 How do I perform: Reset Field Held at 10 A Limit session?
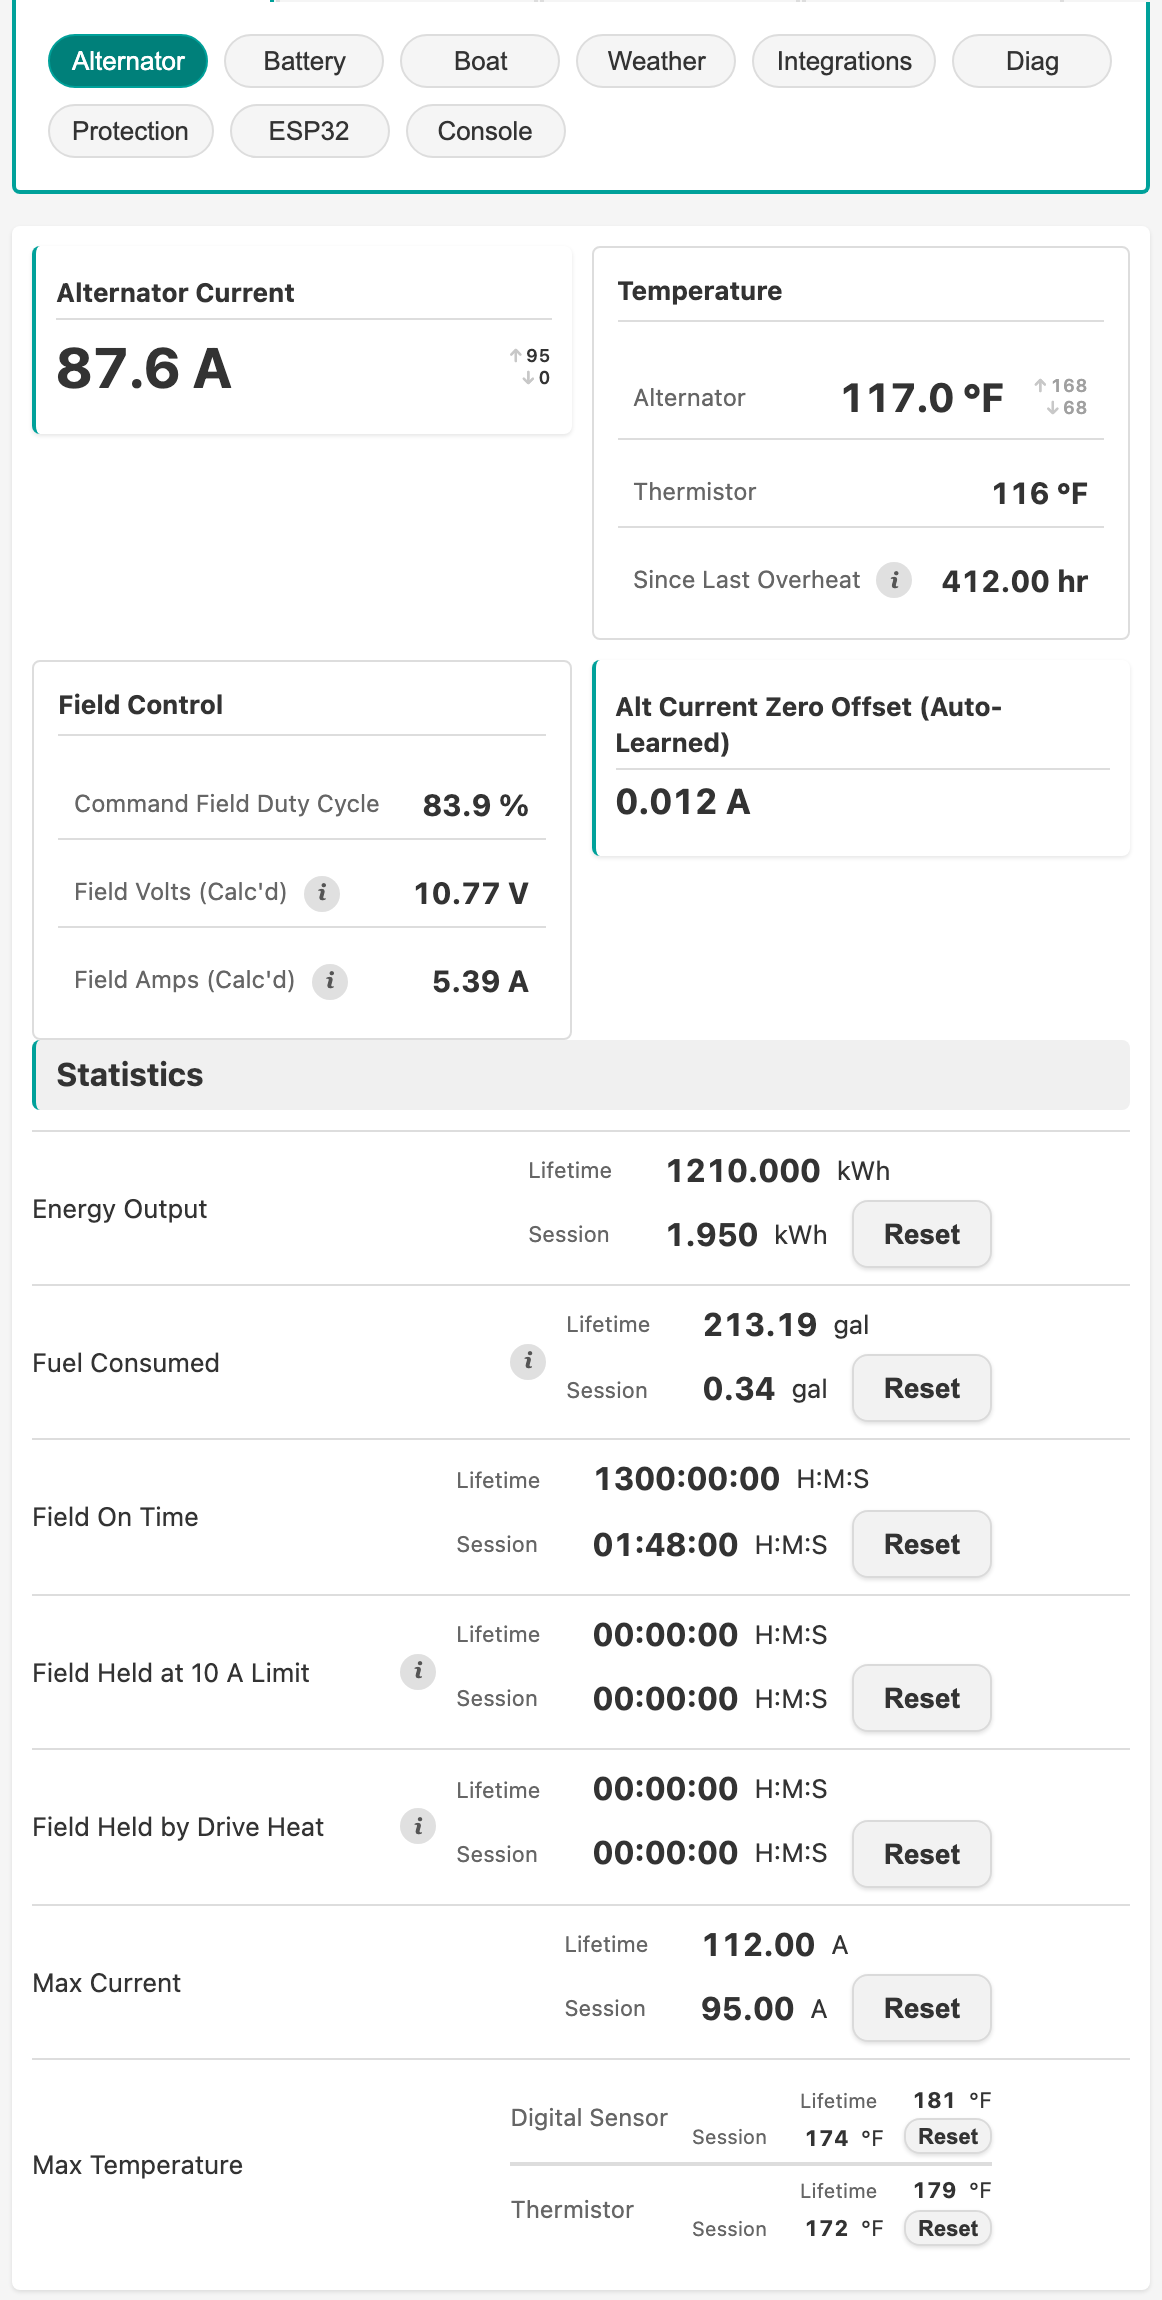tap(922, 1698)
